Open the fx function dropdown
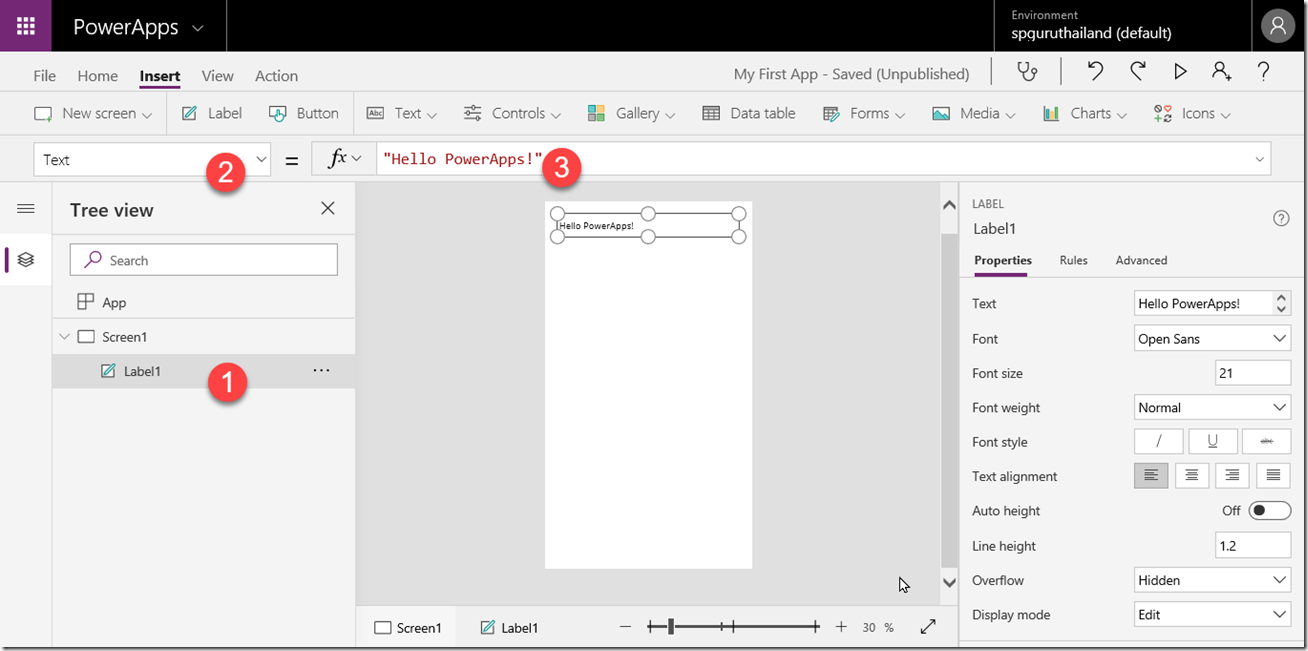1308x651 pixels. [344, 159]
